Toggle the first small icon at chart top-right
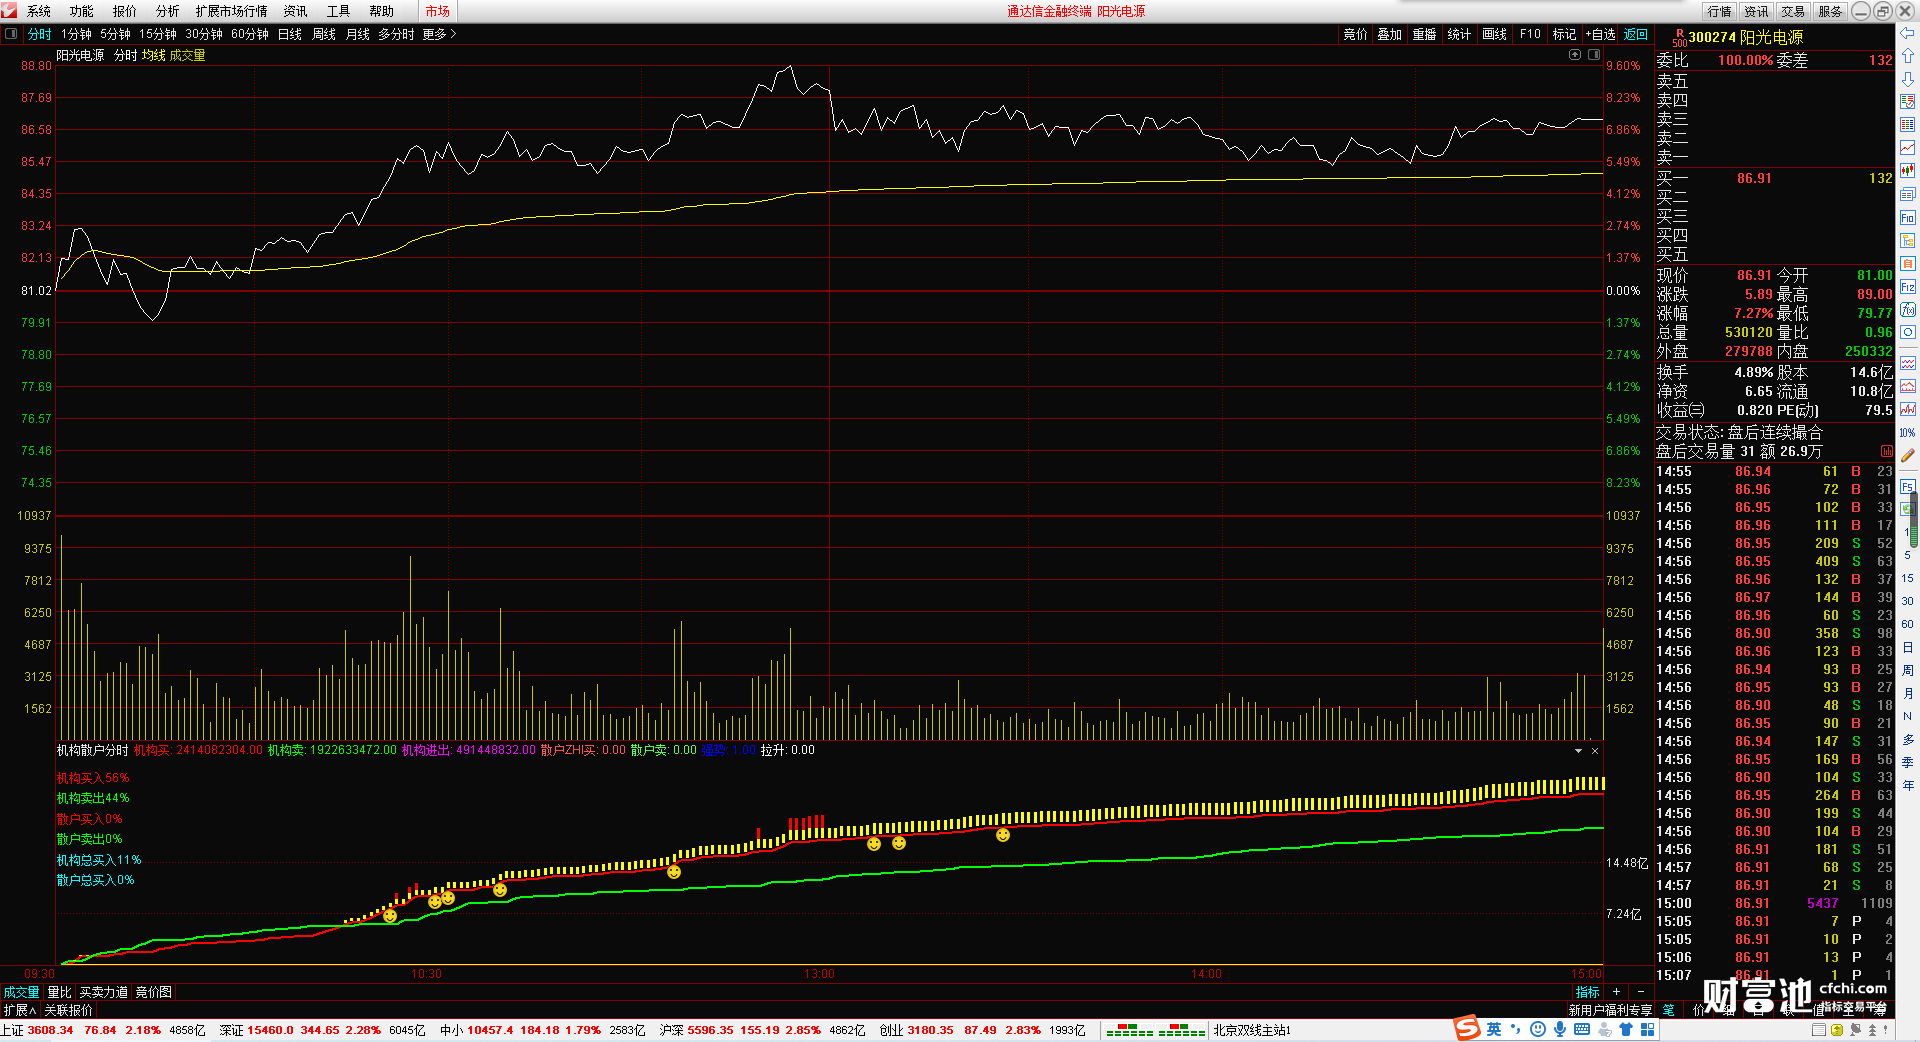This screenshot has height=1042, width=1920. pos(1575,55)
